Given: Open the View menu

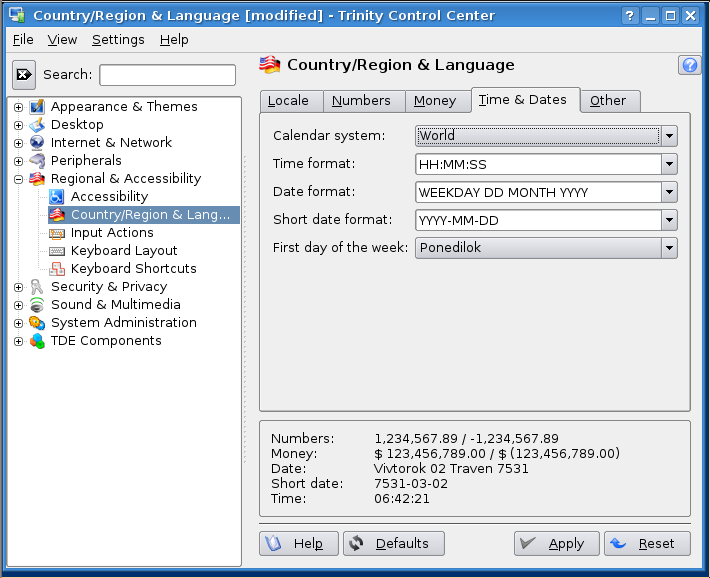Looking at the screenshot, I should point(62,40).
